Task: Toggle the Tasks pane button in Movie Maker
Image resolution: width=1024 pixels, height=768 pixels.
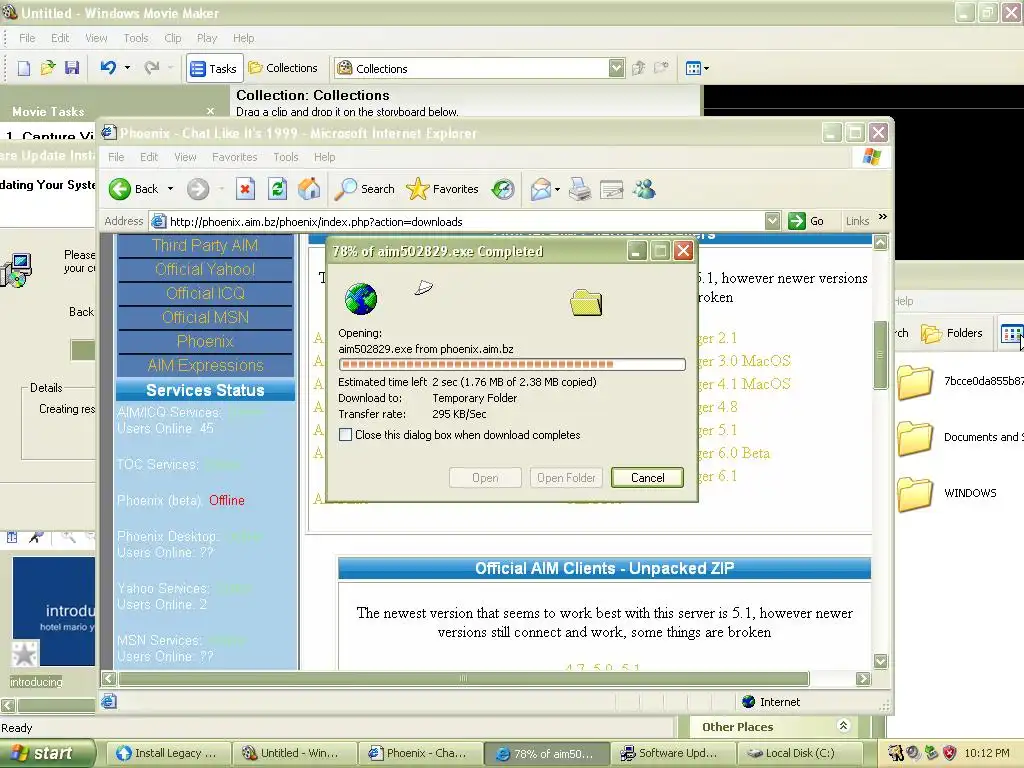Action: coord(214,69)
